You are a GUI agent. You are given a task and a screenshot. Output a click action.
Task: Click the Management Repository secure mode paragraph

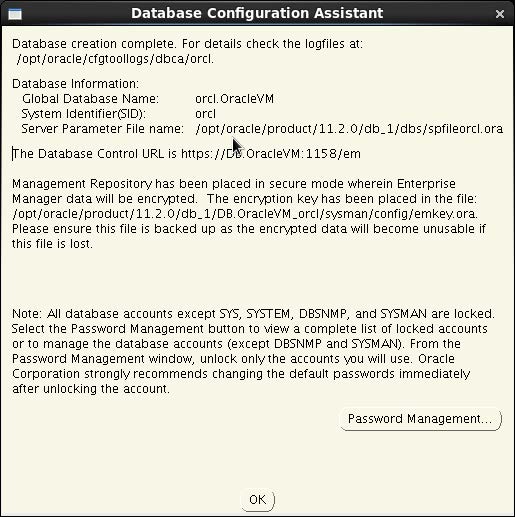249,214
